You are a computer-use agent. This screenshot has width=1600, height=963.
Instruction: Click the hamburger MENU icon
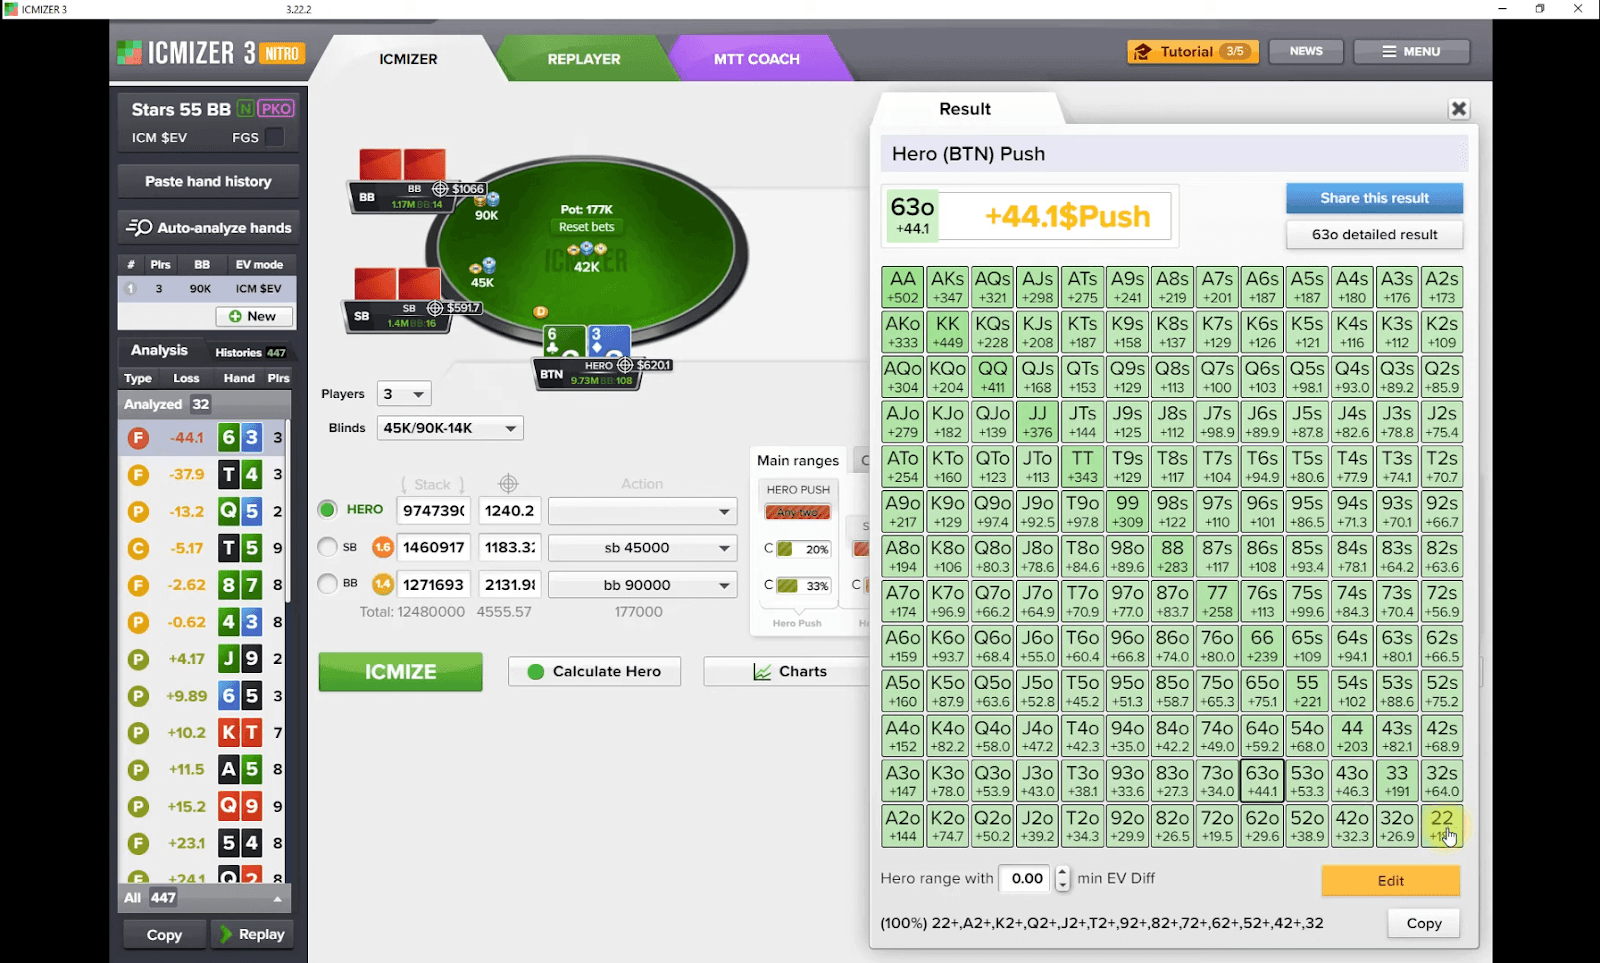(1390, 51)
